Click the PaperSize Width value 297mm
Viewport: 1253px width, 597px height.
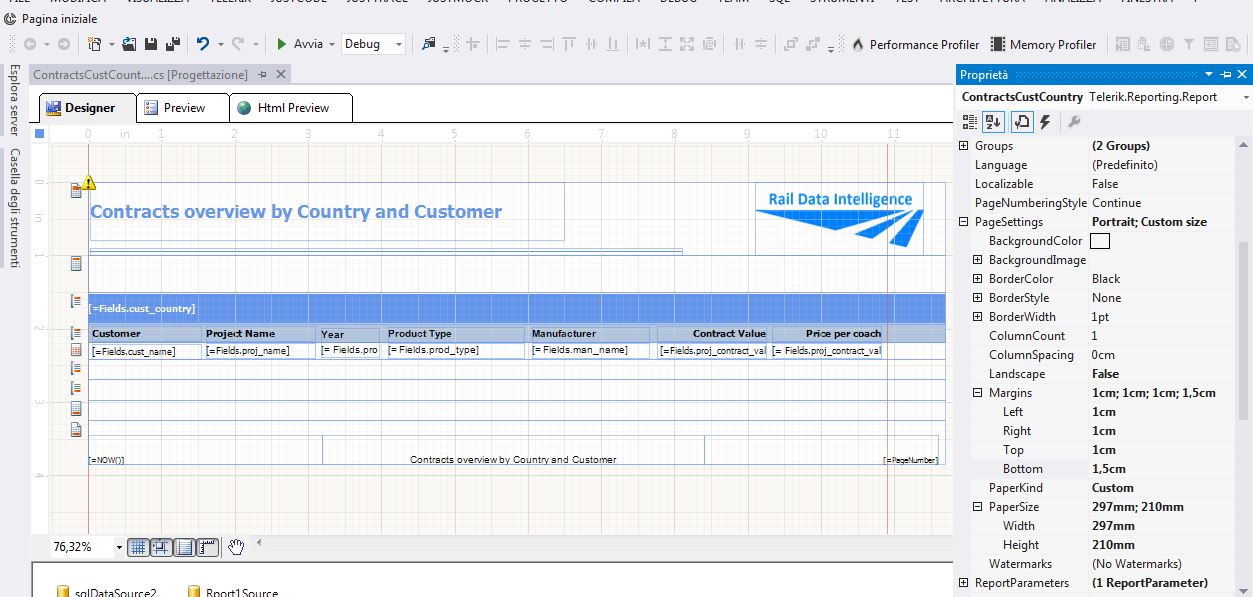point(1113,526)
